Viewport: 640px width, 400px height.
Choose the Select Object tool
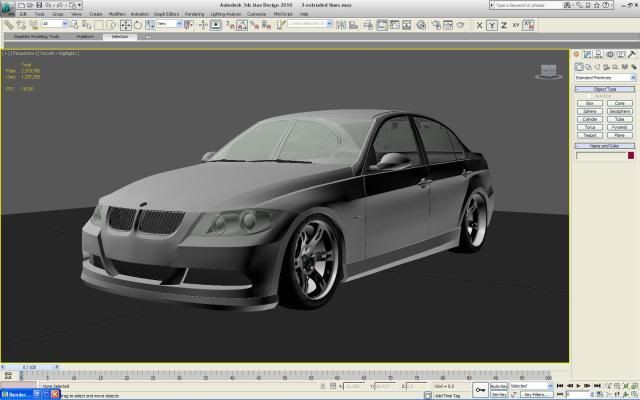(74, 25)
